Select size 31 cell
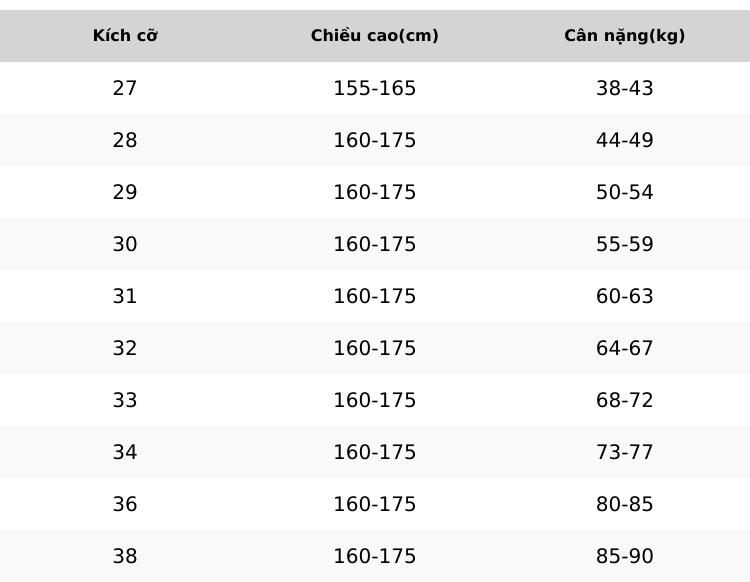Screen dimensions: 750x582 pos(125,296)
